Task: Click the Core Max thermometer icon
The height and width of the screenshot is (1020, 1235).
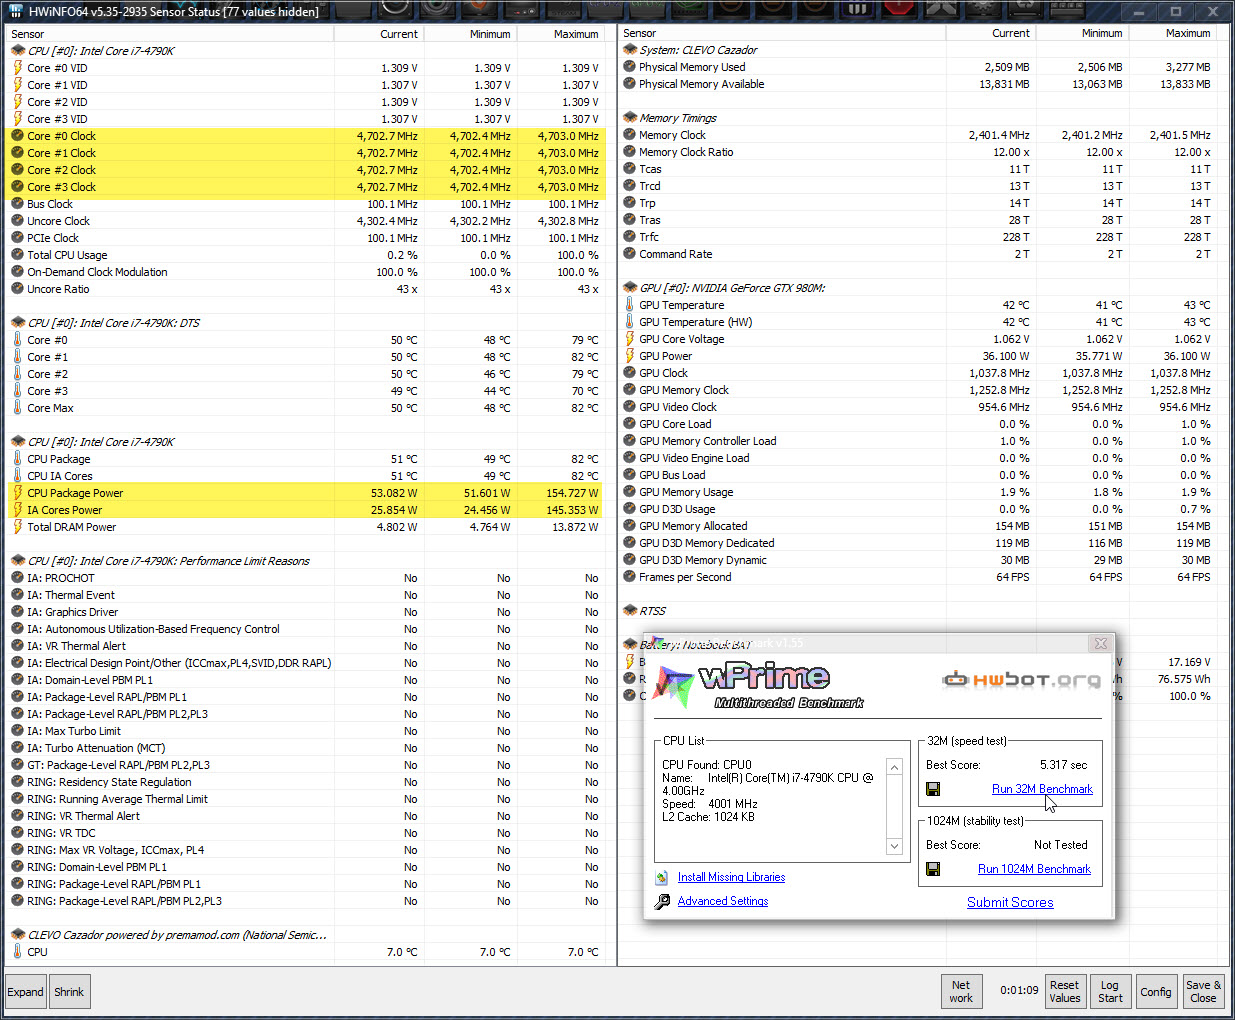Action: click(x=17, y=408)
